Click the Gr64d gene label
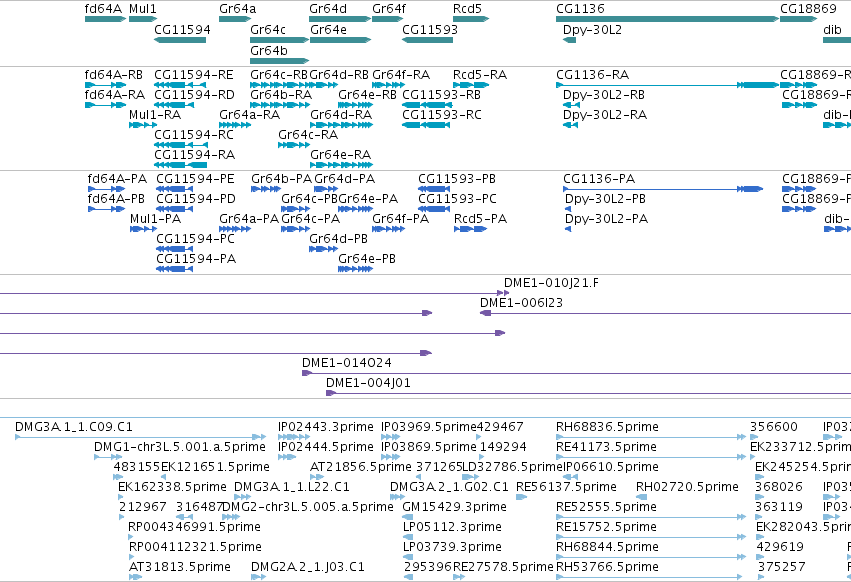The height and width of the screenshot is (582, 851). pos(328,9)
